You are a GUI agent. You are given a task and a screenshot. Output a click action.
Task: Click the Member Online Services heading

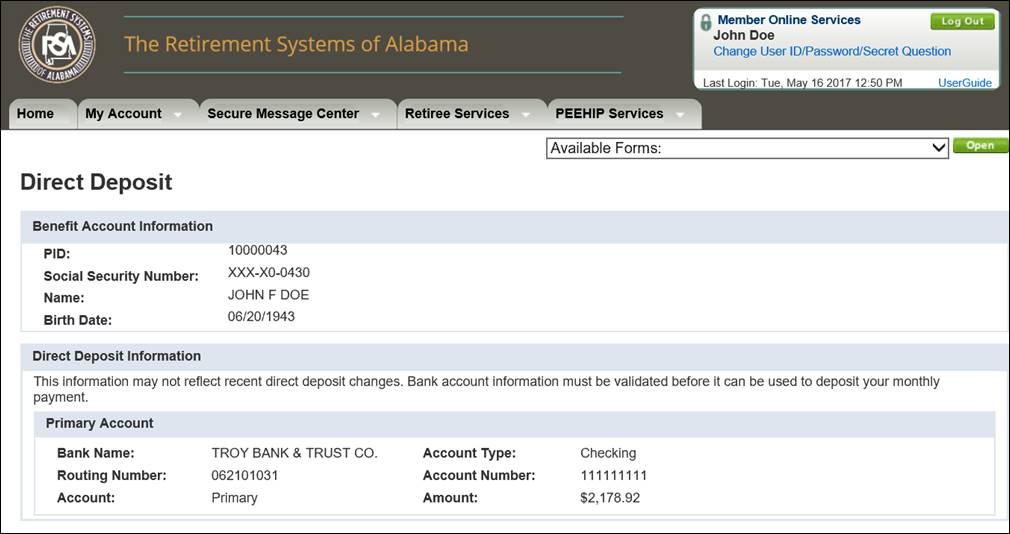[x=789, y=20]
